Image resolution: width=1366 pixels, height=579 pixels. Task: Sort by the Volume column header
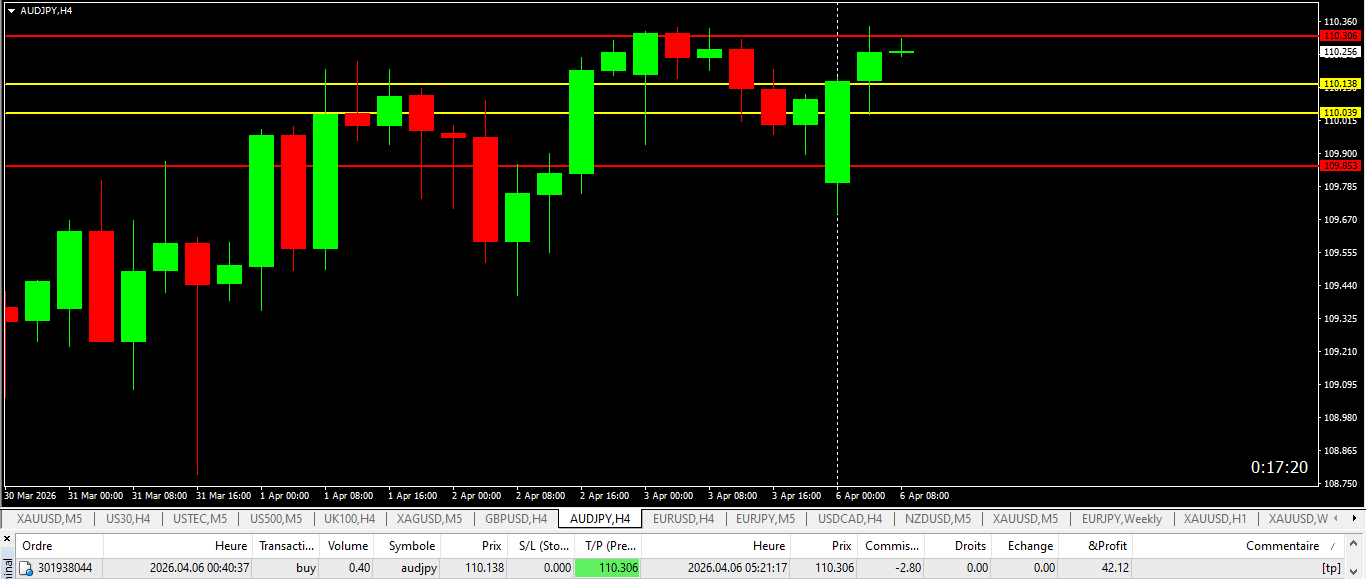pyautogui.click(x=348, y=546)
